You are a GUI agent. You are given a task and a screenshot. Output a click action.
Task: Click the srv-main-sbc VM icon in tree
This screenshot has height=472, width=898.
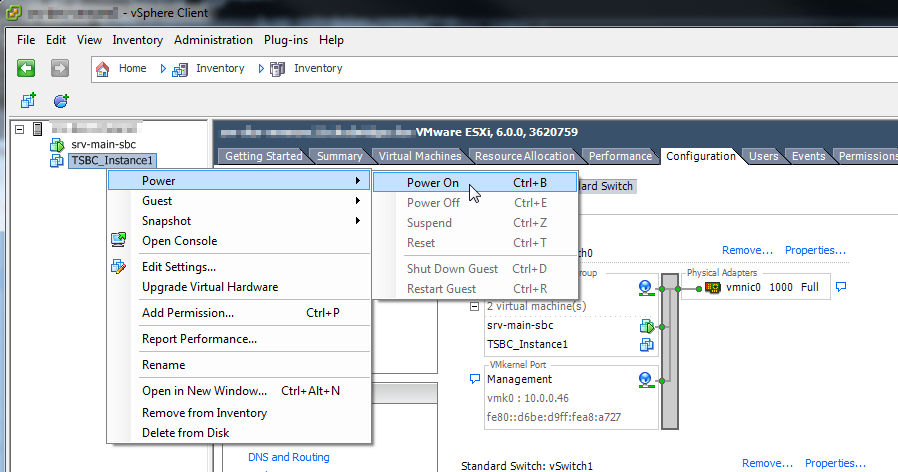tap(57, 145)
